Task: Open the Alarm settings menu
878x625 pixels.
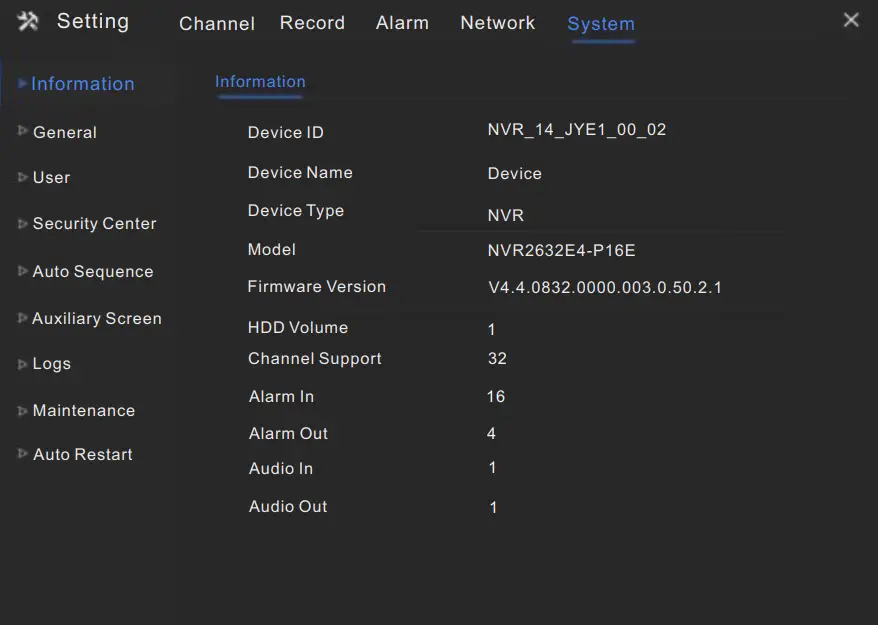Action: coord(402,22)
